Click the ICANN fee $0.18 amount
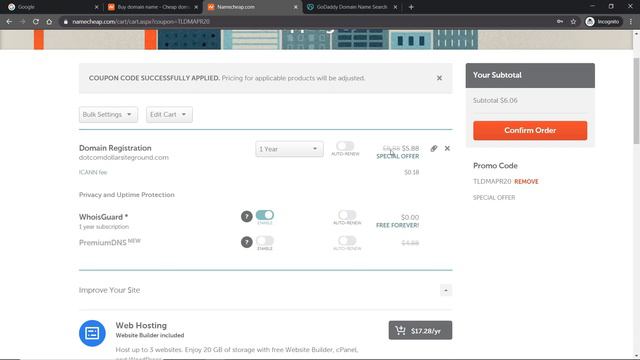This screenshot has width=640, height=360. [x=411, y=172]
